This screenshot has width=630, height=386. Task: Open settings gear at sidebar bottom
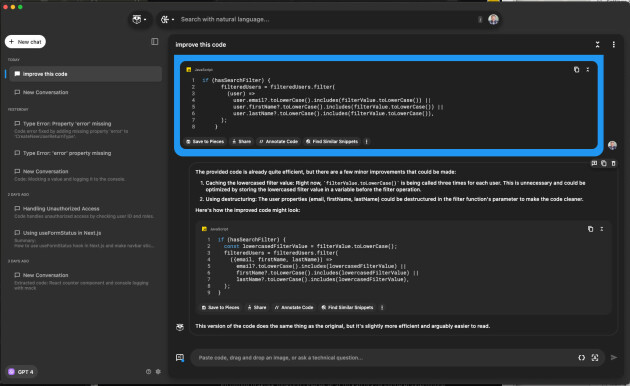158,372
